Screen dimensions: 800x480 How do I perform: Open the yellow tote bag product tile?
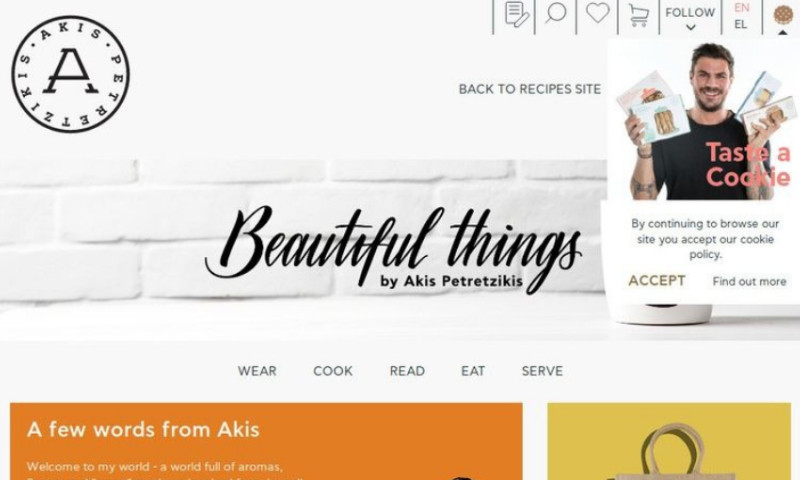tap(669, 441)
